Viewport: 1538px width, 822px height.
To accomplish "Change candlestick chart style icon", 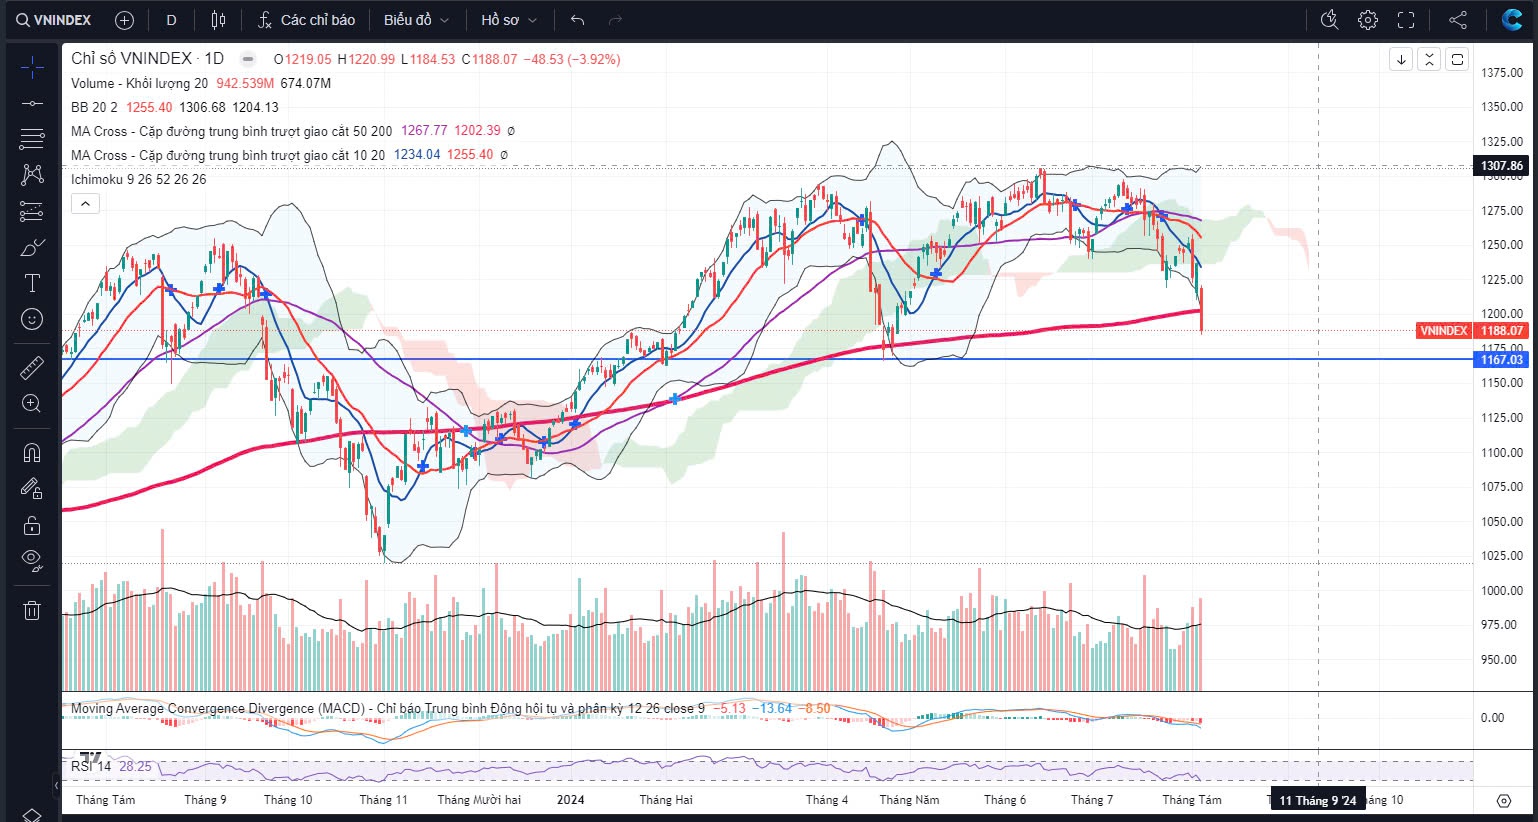I will [219, 20].
